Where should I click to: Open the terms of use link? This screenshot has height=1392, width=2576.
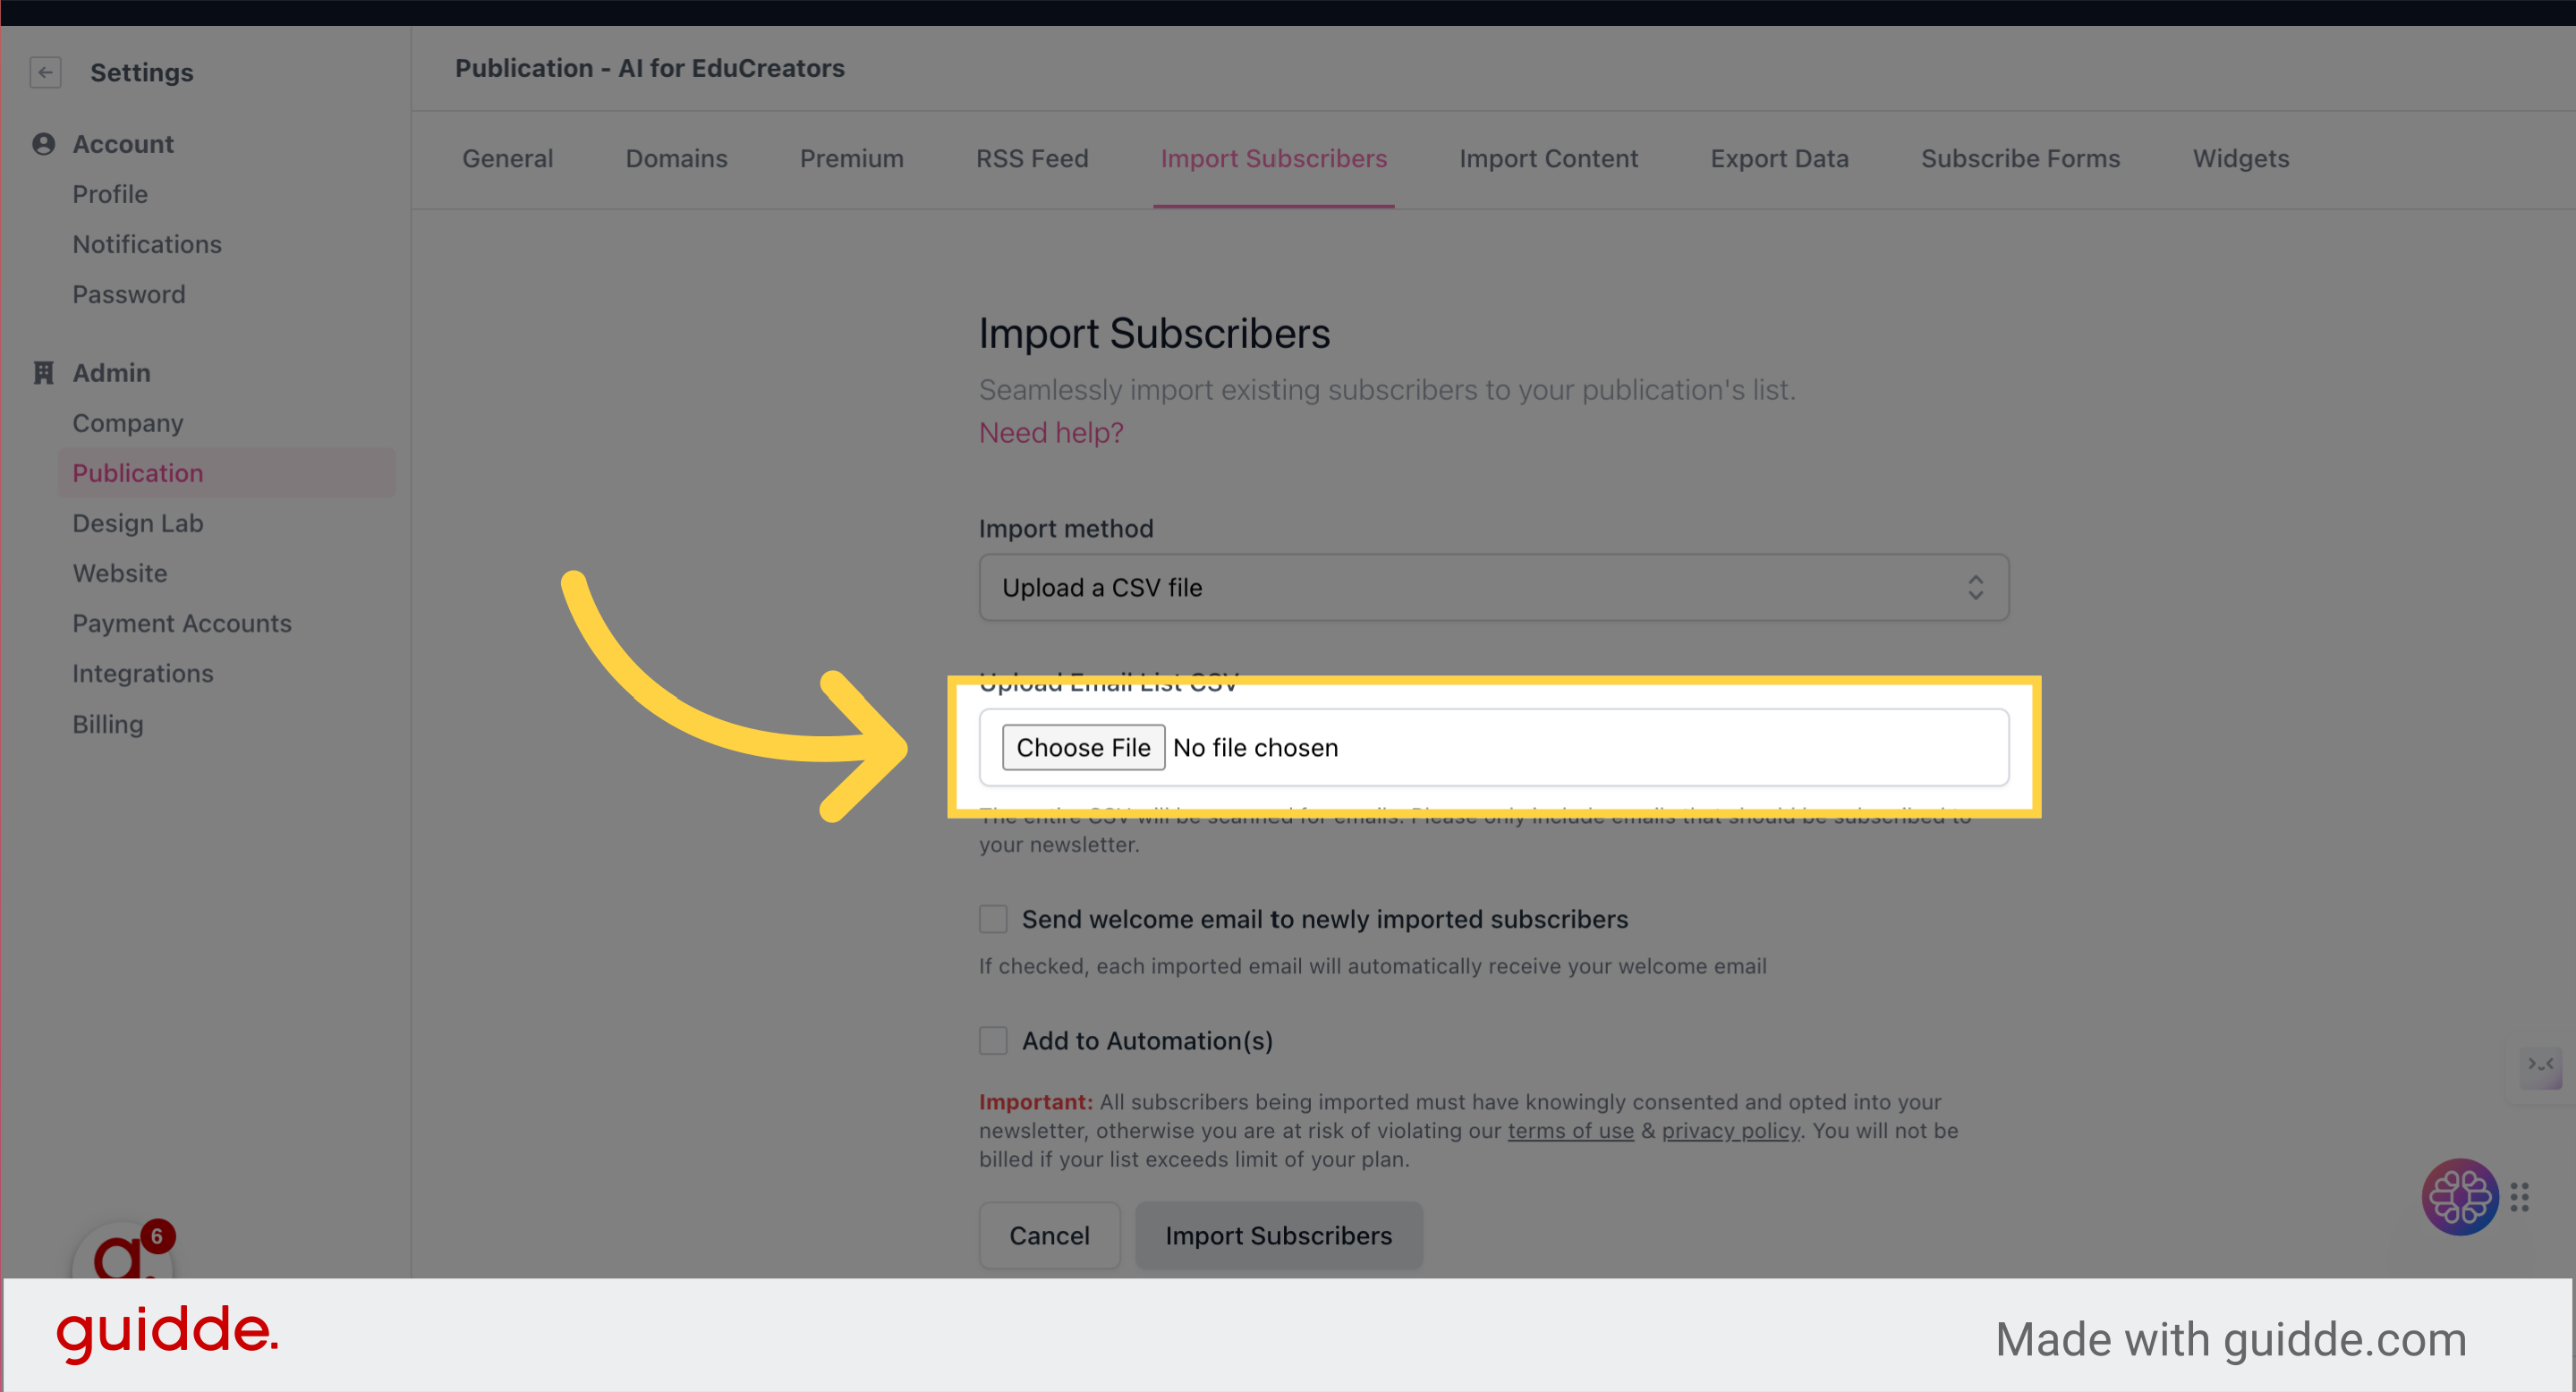(1570, 1130)
